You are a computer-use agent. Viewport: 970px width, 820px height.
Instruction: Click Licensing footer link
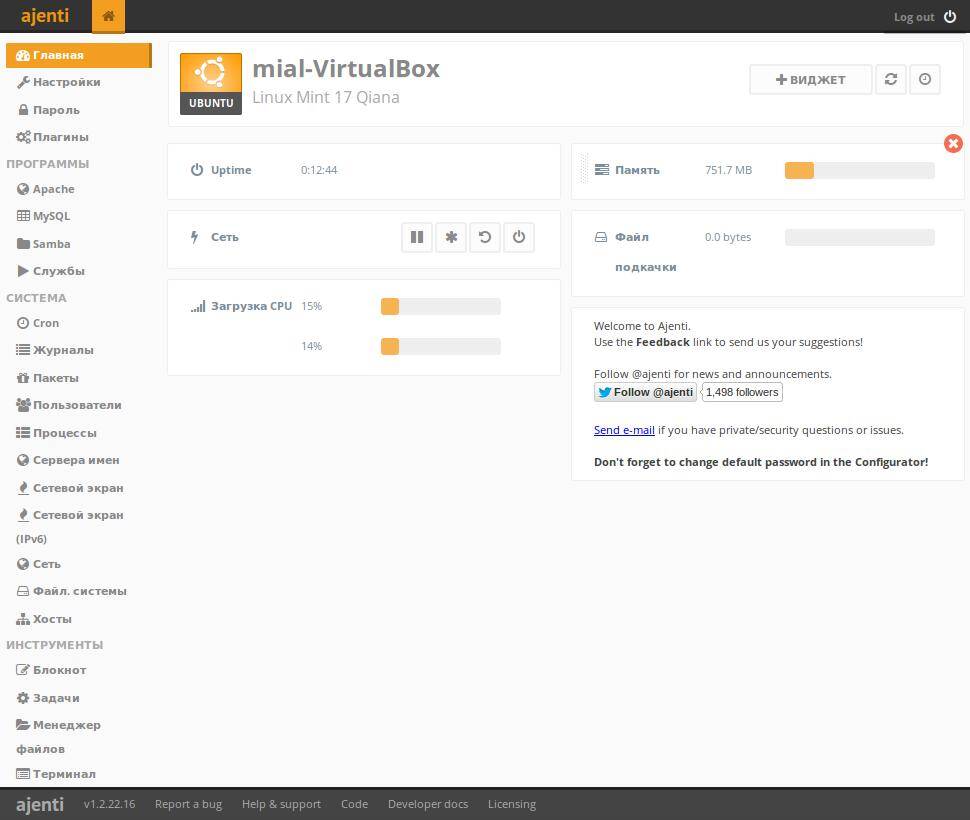tap(512, 804)
